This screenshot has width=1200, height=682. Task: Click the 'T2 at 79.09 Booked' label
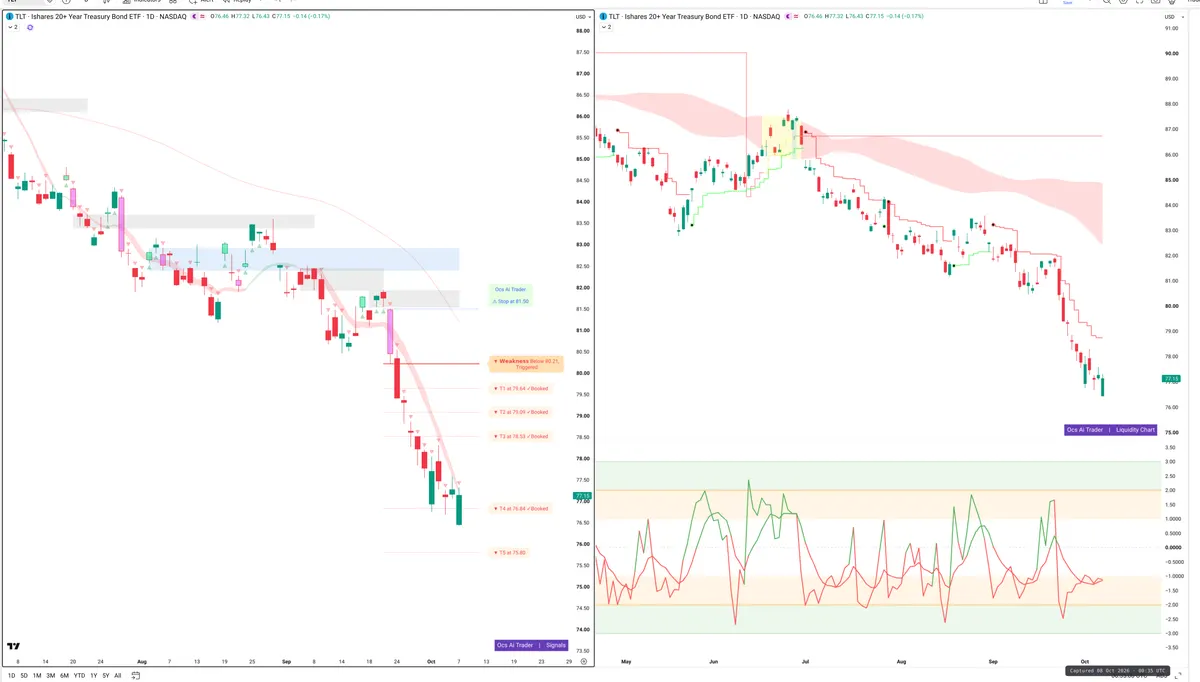tap(520, 412)
